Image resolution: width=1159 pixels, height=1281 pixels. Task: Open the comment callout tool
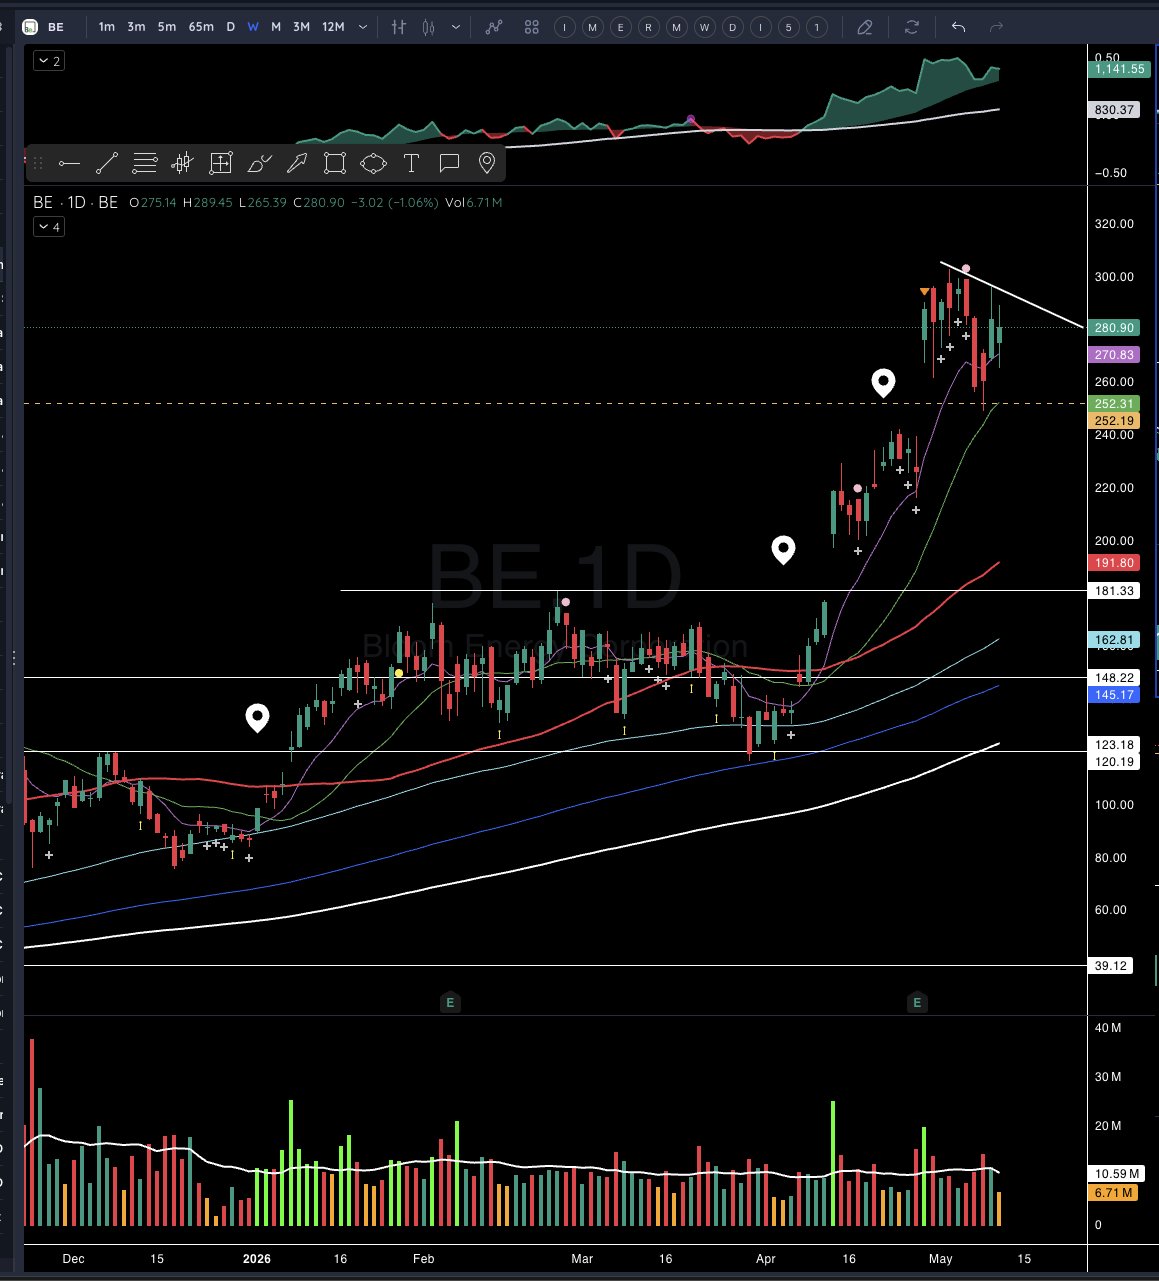[x=449, y=163]
